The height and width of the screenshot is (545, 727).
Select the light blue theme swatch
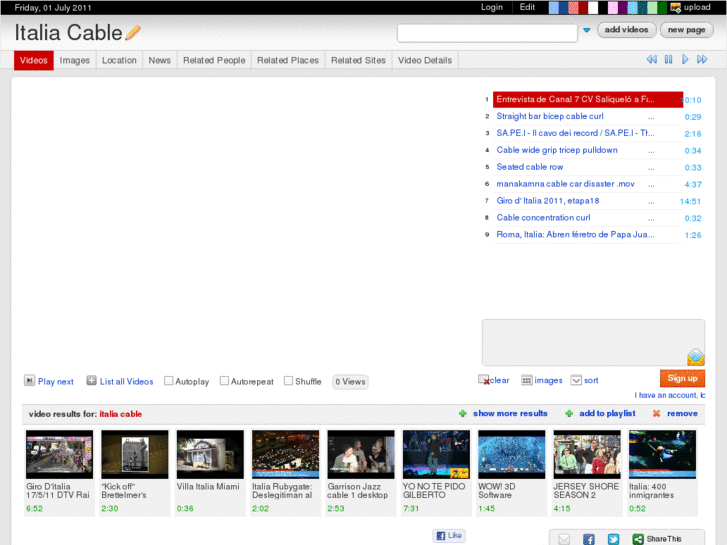pyautogui.click(x=554, y=7)
